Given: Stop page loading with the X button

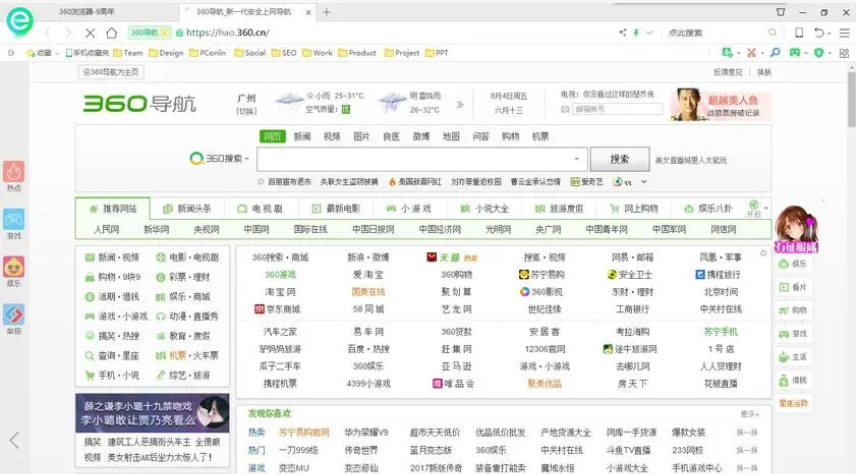Looking at the screenshot, I should pos(90,33).
